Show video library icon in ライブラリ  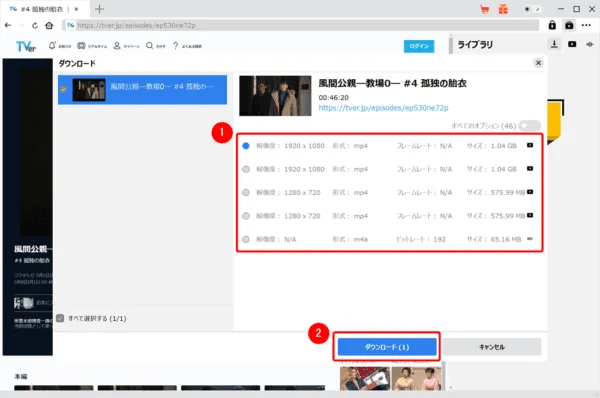[572, 44]
